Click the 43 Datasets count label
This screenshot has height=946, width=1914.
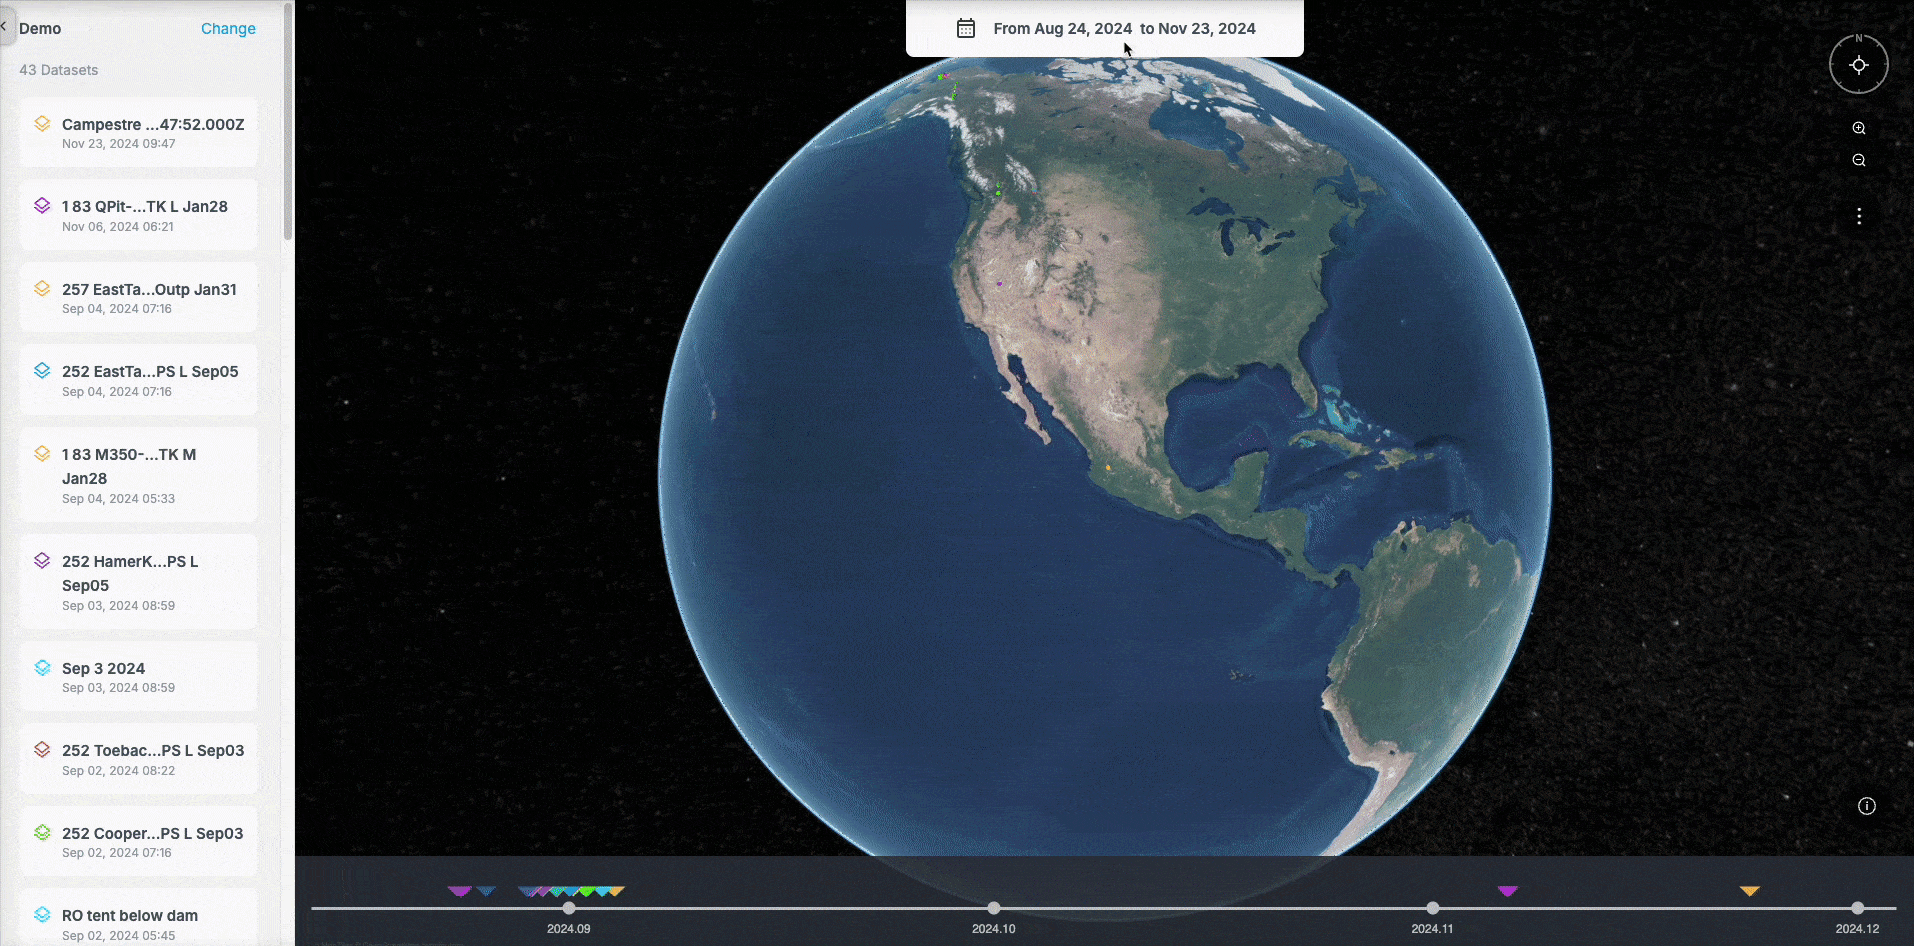click(x=59, y=70)
